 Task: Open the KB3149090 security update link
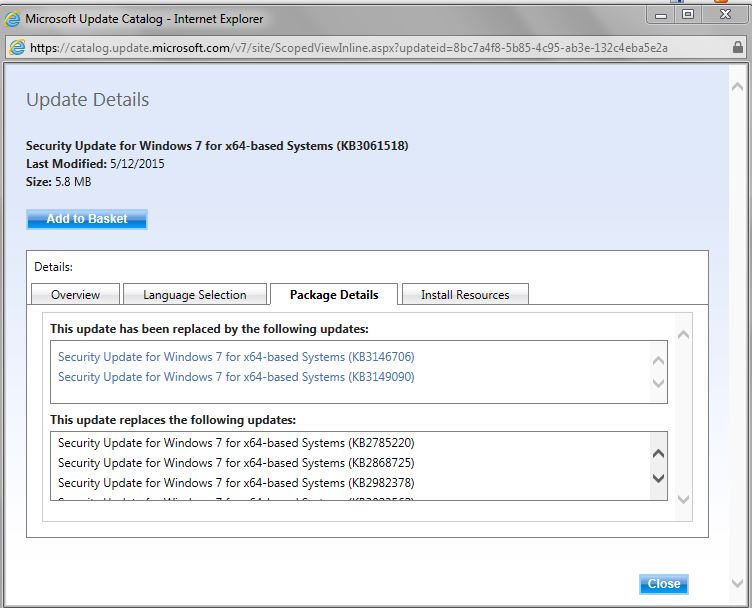click(x=236, y=377)
